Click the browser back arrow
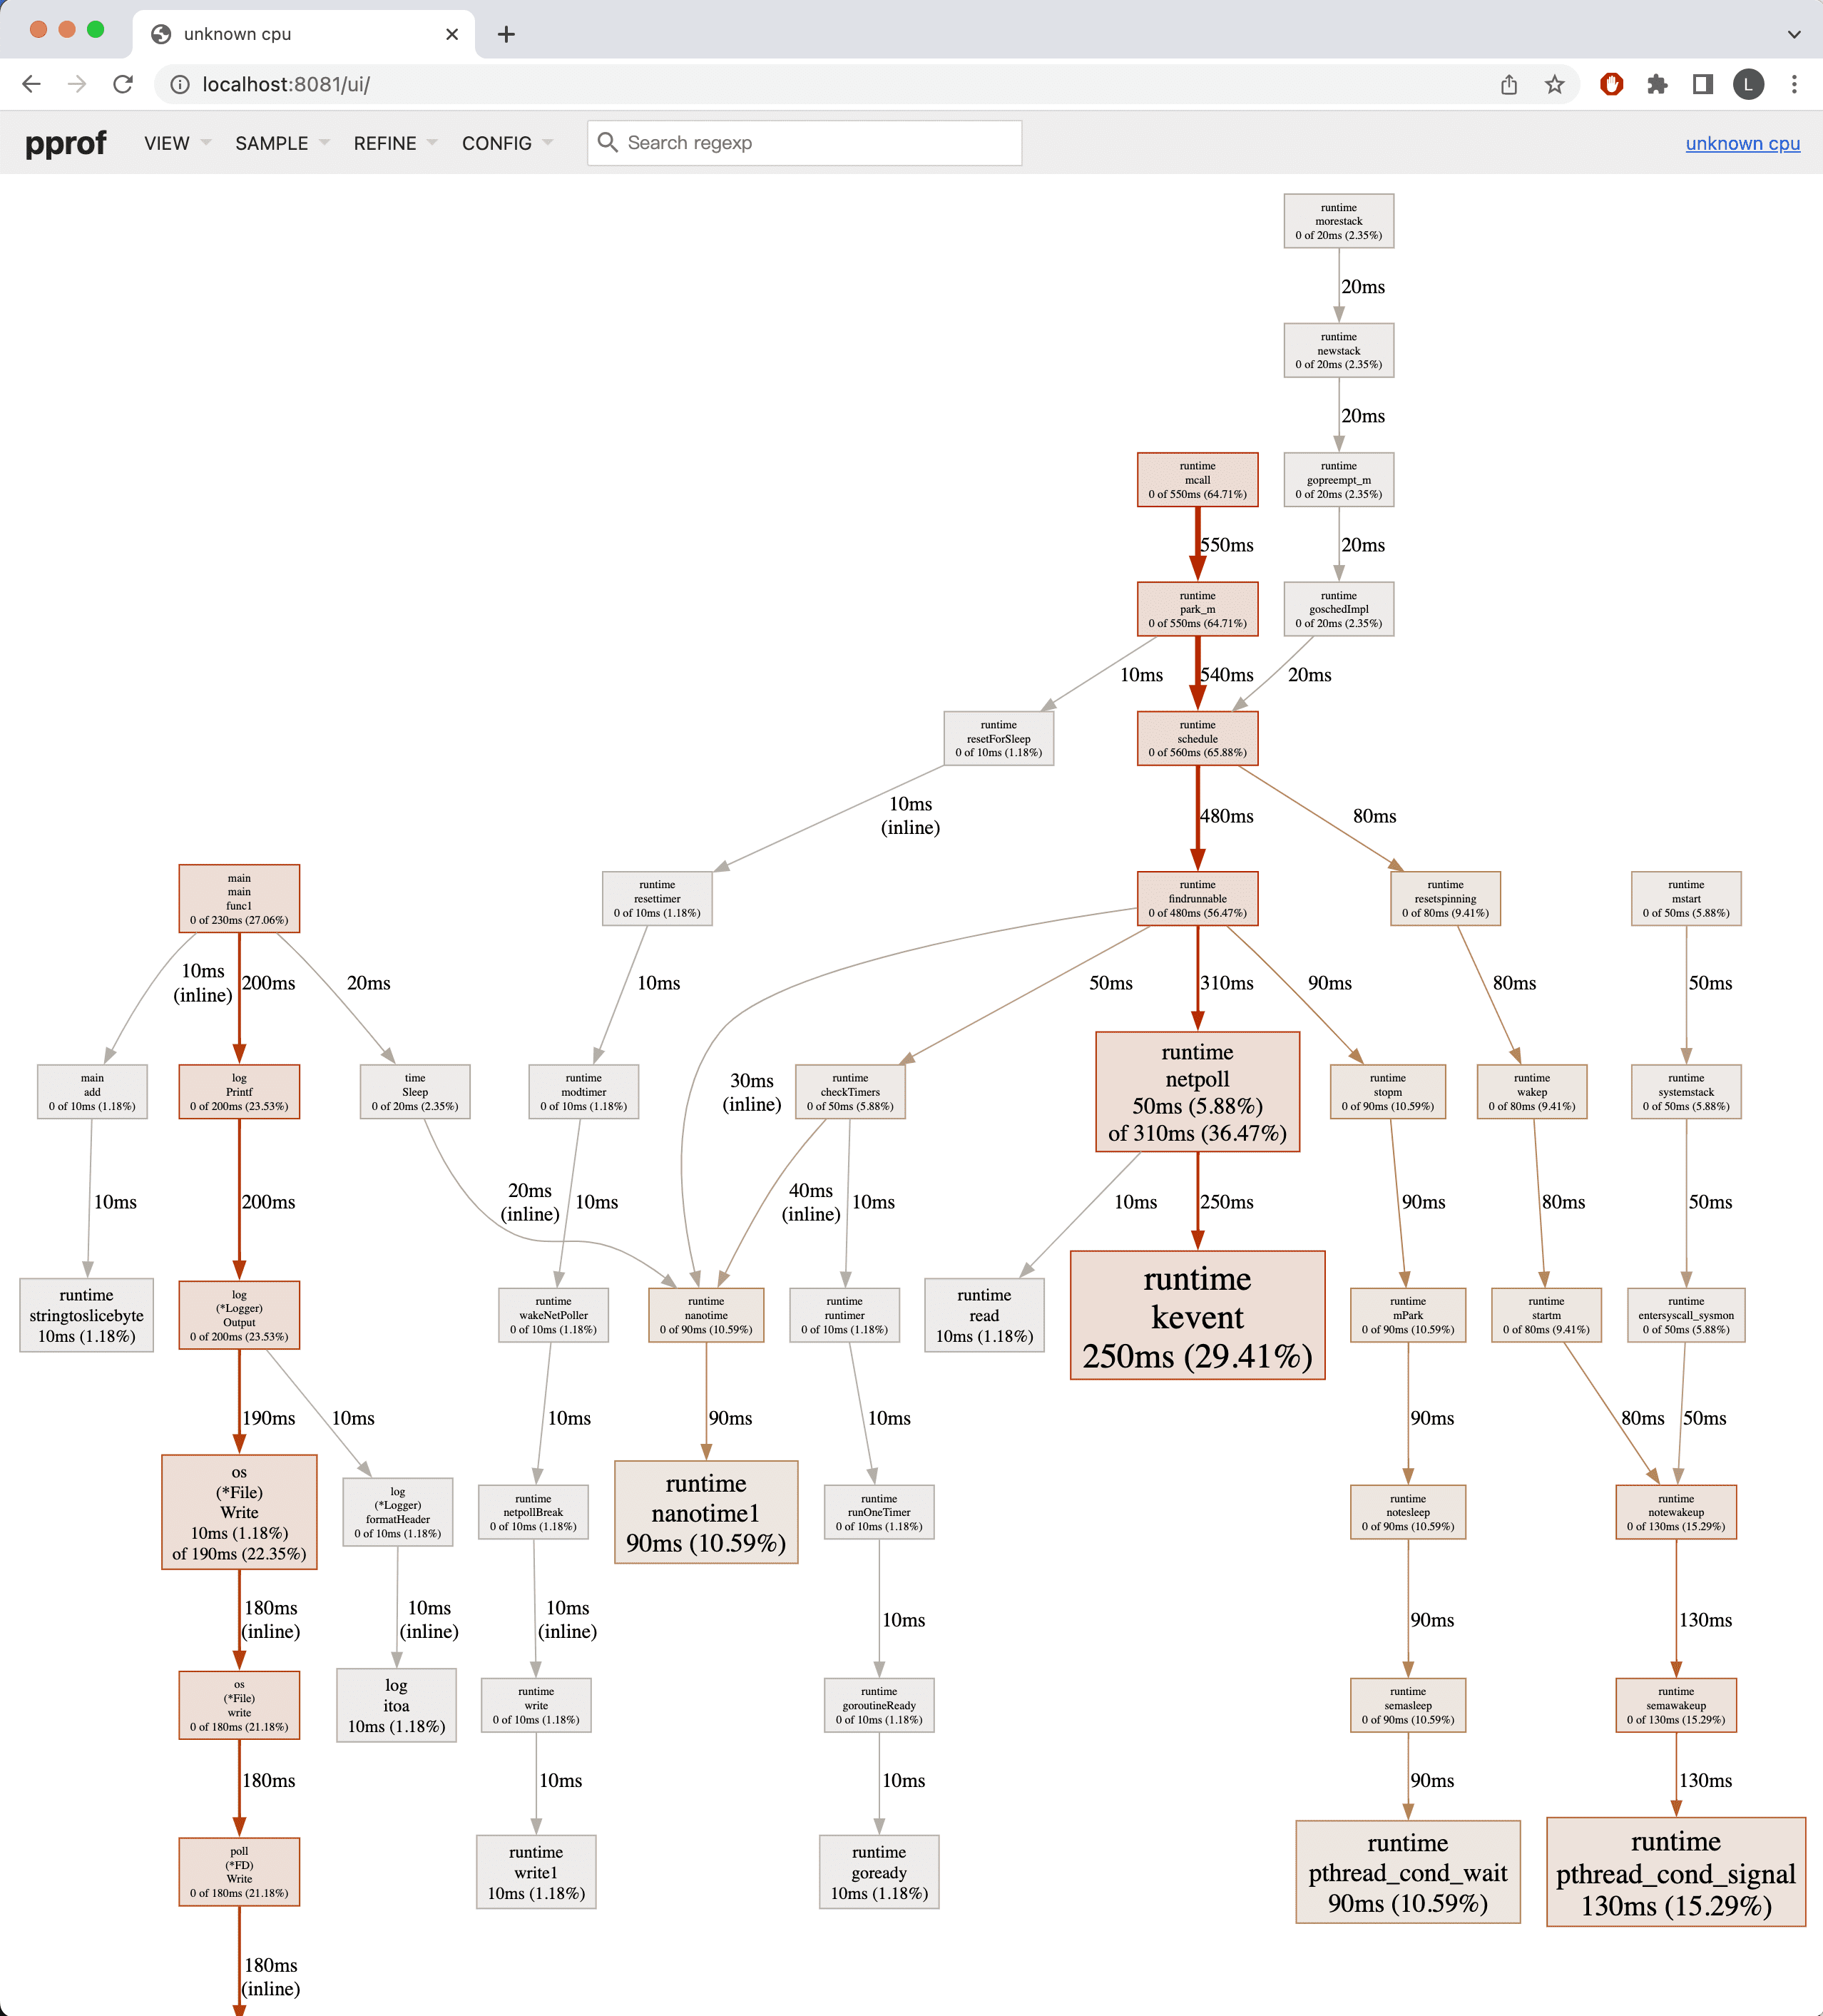This screenshot has width=1823, height=2016. [31, 84]
